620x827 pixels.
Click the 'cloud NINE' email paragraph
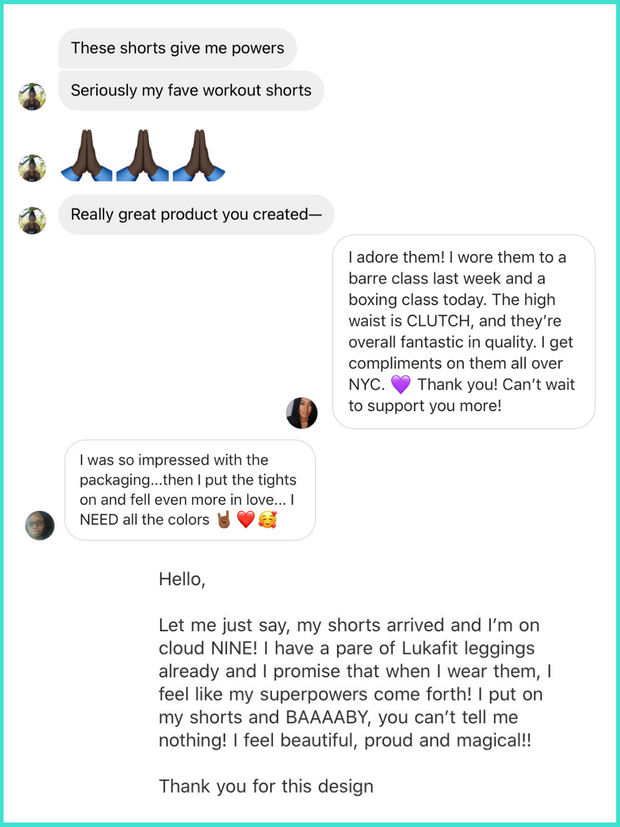coord(355,683)
